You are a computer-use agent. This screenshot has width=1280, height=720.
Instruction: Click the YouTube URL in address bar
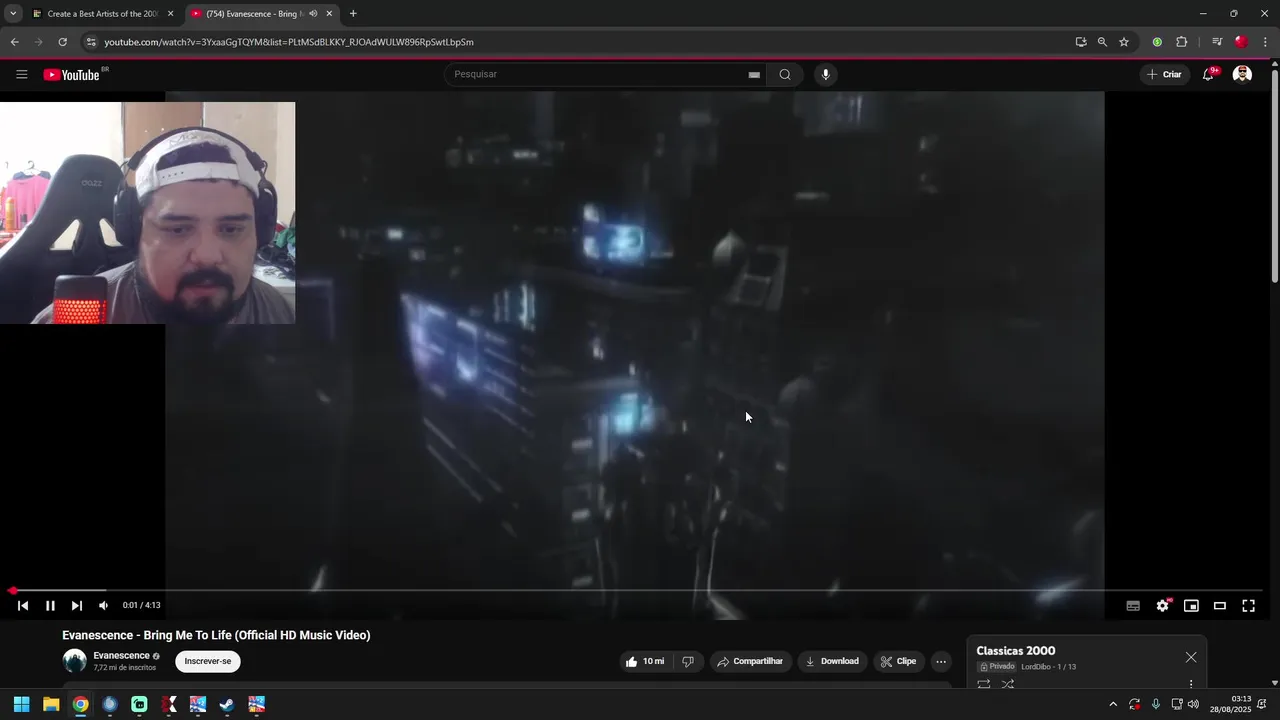coord(289,42)
